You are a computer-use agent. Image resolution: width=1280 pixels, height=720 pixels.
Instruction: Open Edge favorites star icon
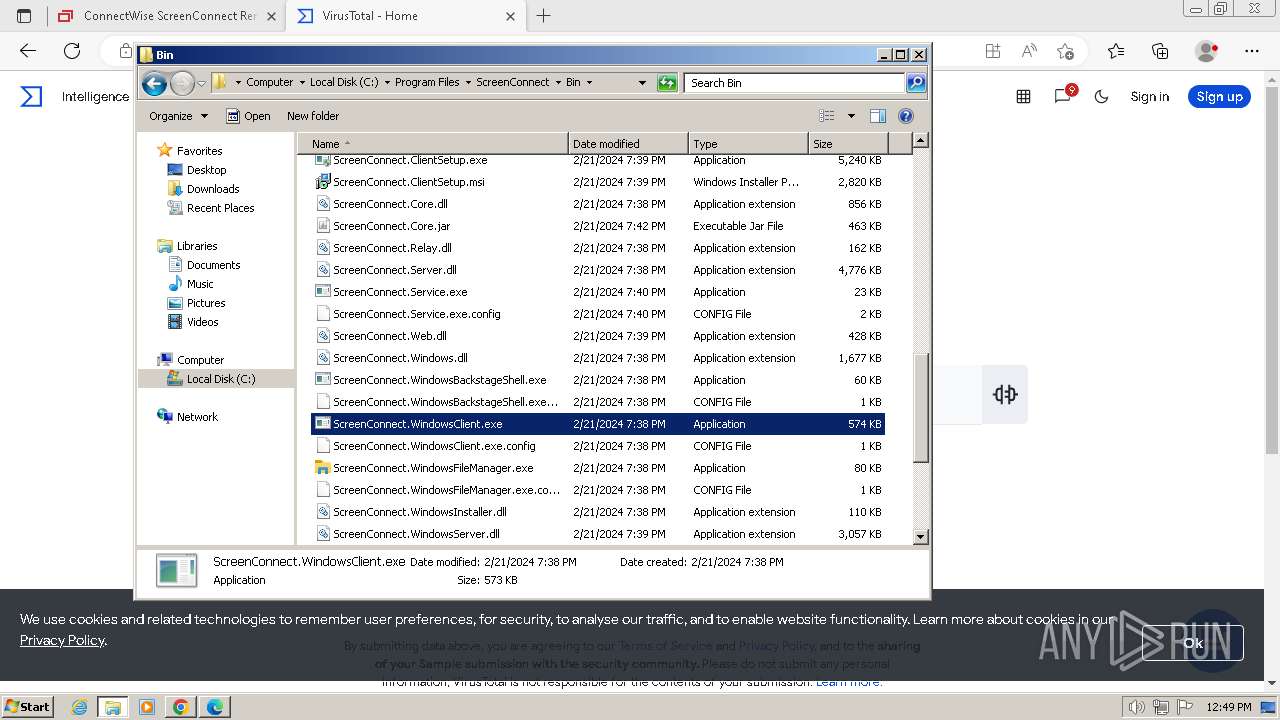point(1116,51)
